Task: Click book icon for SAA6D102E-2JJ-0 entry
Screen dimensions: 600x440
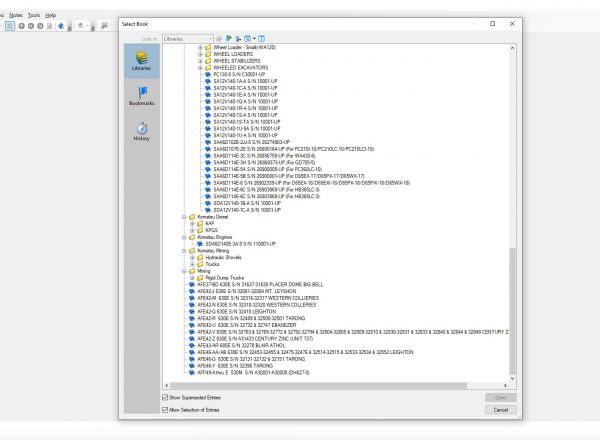Action: (208, 142)
